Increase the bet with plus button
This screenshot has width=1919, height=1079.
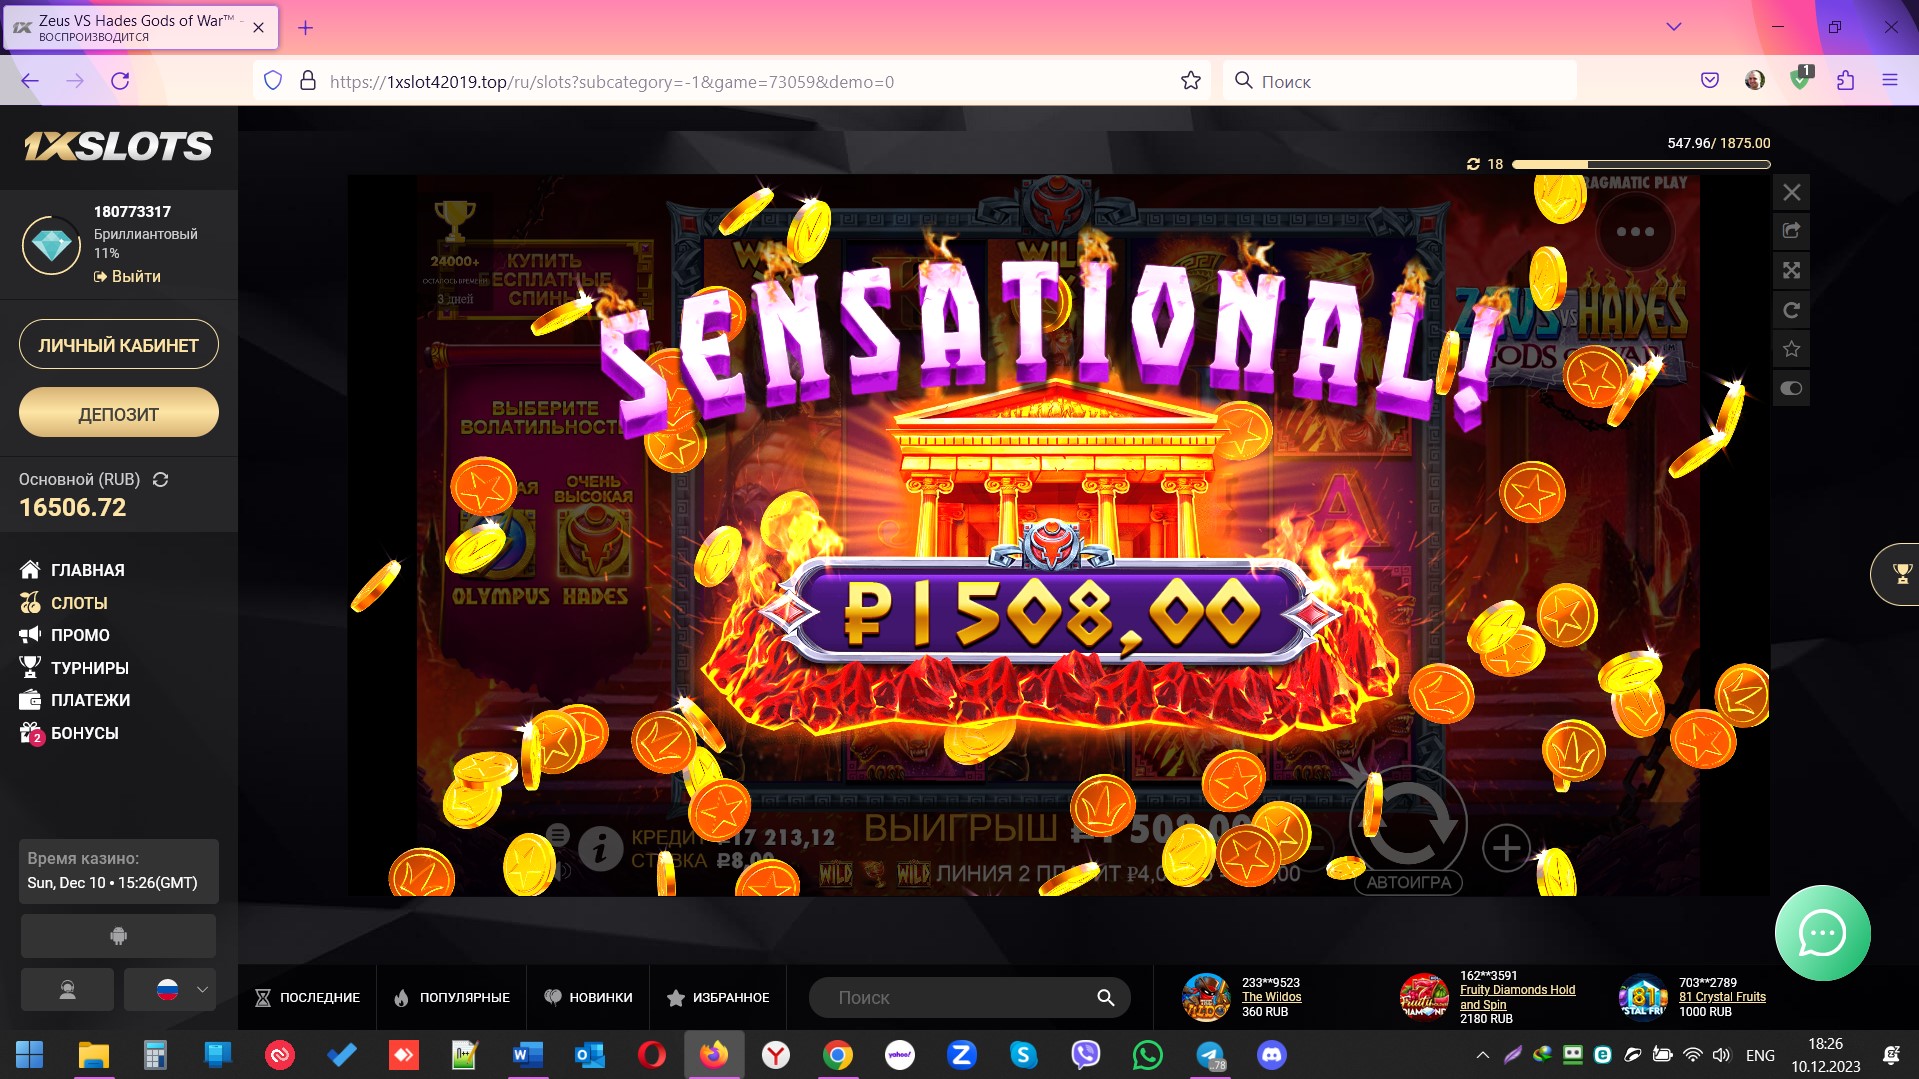(x=1506, y=849)
